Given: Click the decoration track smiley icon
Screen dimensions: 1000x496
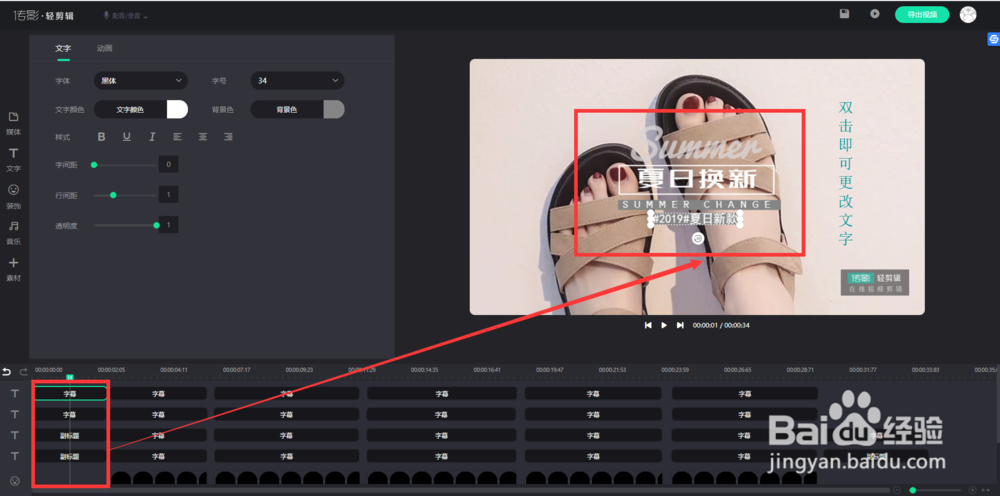Looking at the screenshot, I should 14,480.
